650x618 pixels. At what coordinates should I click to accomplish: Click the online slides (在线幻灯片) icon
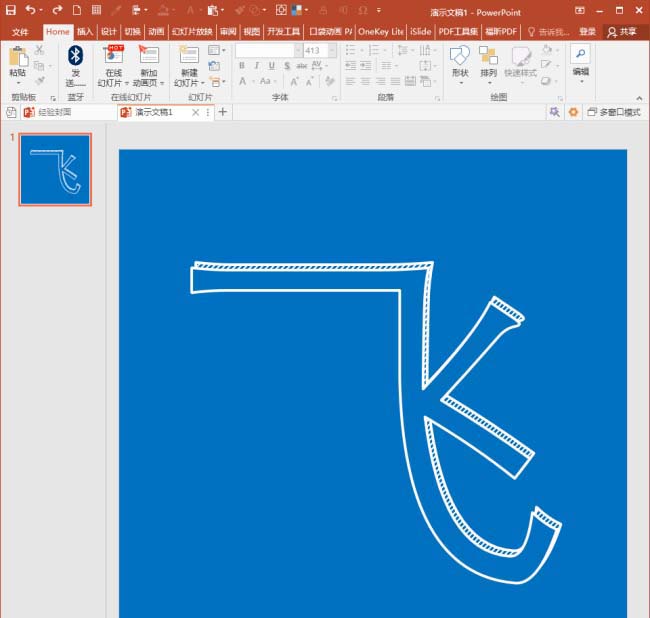click(x=114, y=56)
